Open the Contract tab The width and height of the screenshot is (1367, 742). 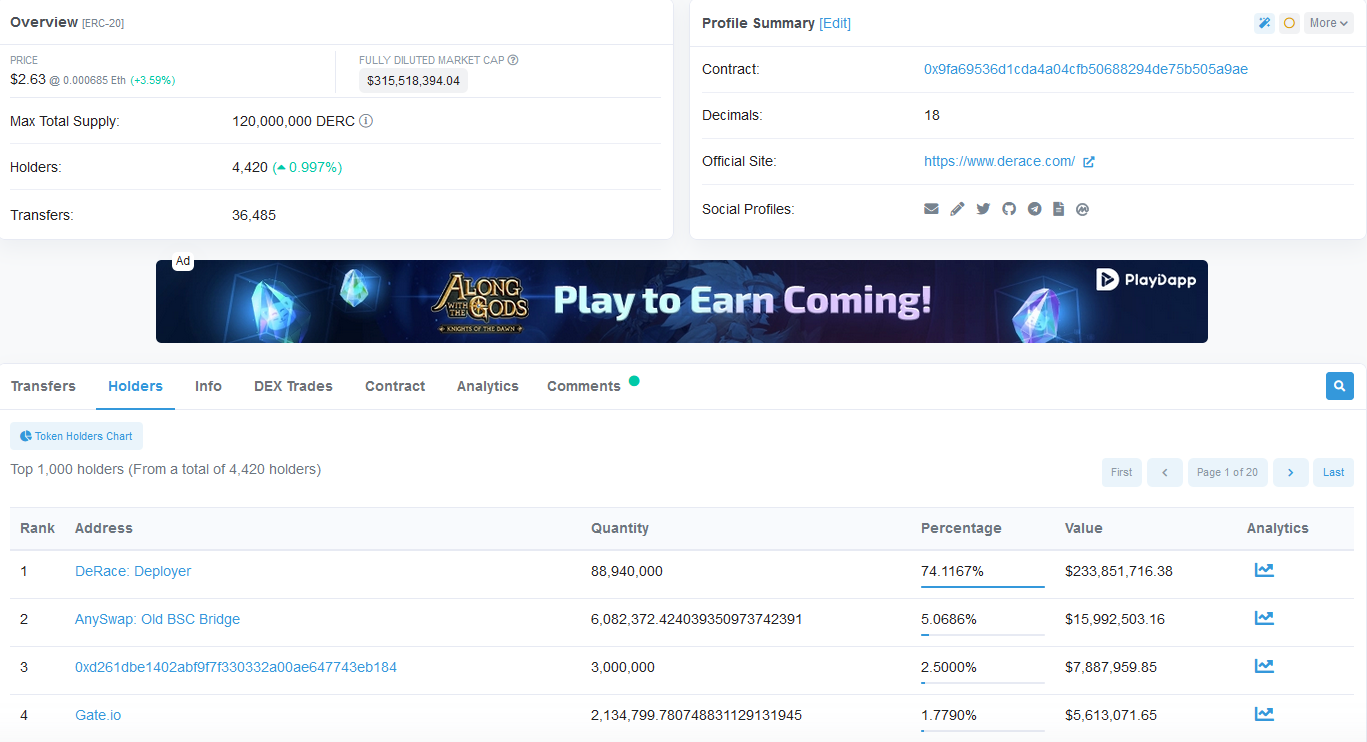point(395,386)
